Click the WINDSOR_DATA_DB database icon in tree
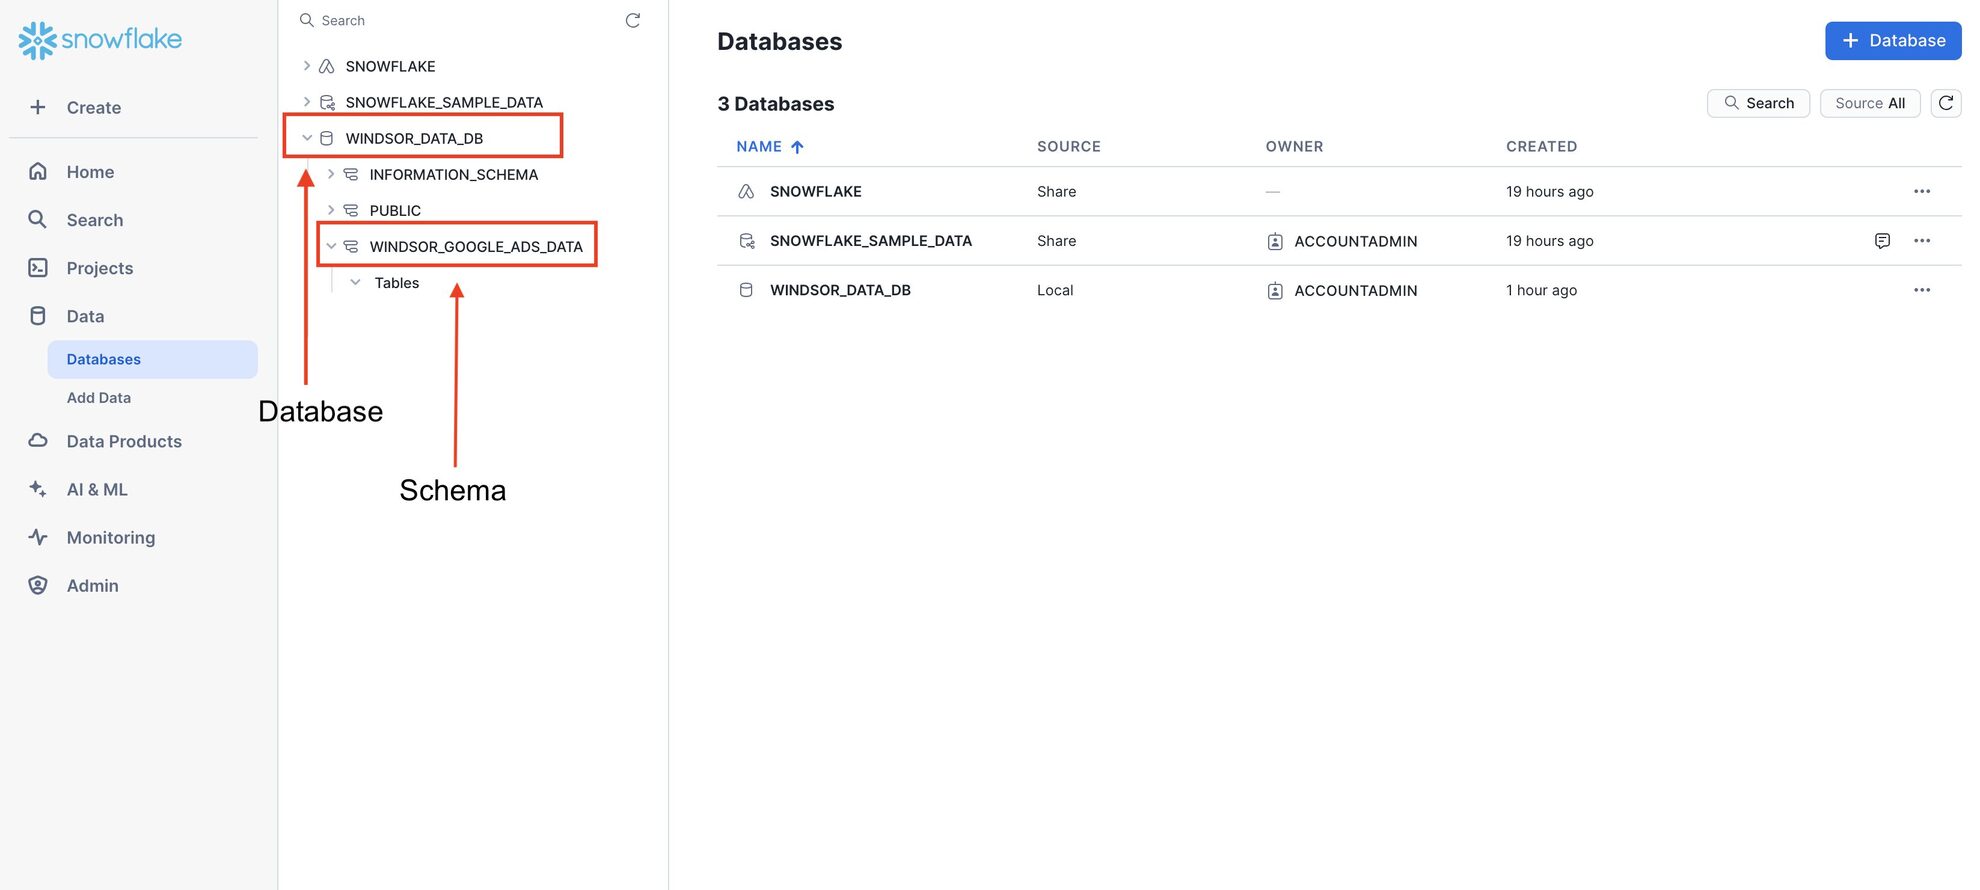Screen dimensions: 1980x890 coord(327,138)
